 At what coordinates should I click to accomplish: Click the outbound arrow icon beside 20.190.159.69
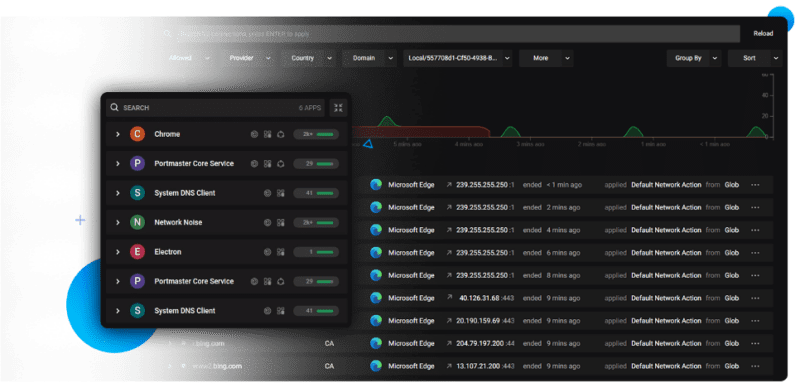pyautogui.click(x=449, y=321)
